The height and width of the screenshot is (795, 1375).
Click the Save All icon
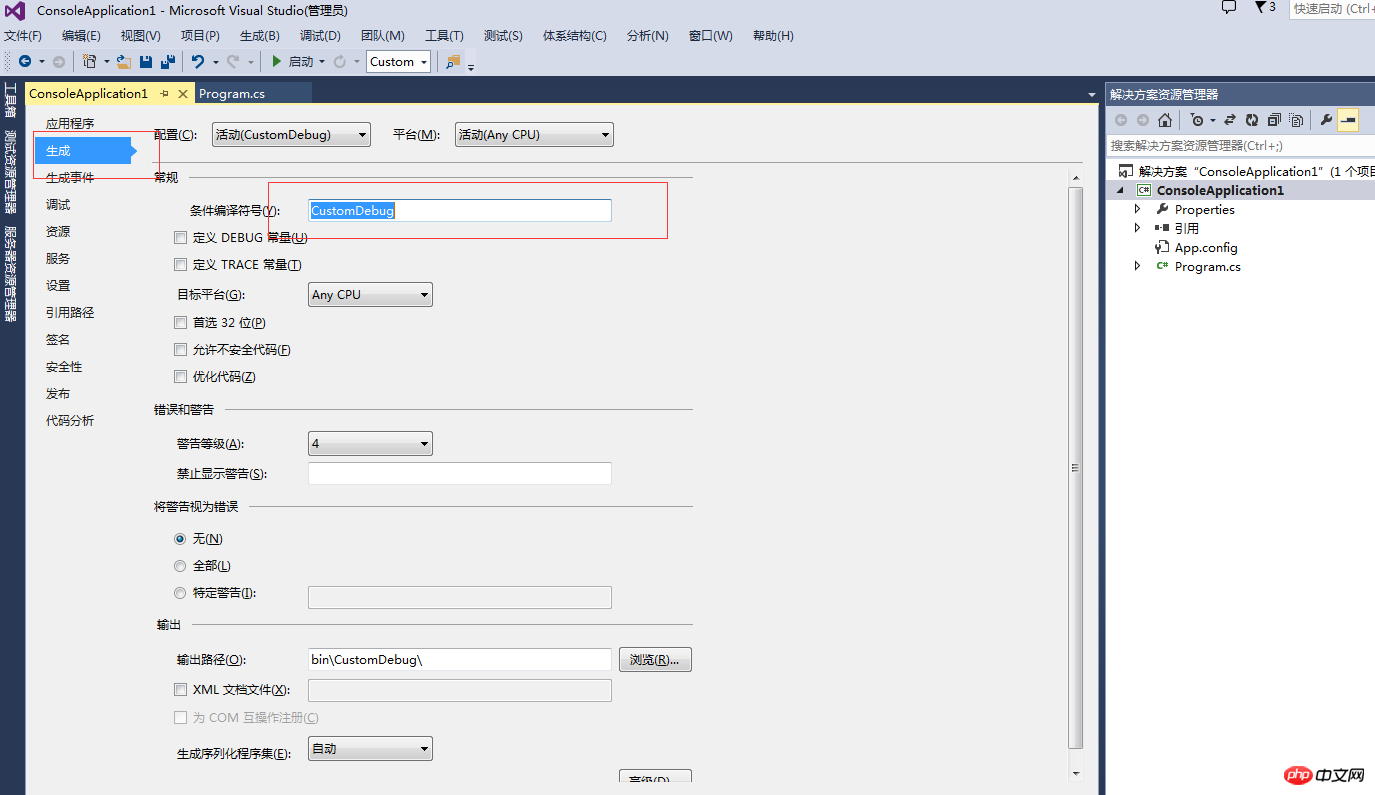[167, 62]
